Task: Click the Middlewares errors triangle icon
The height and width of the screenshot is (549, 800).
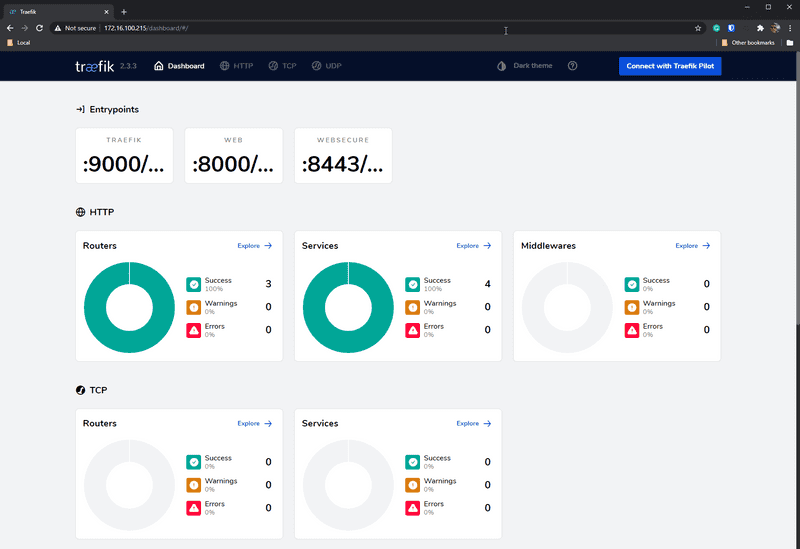Action: [632, 331]
